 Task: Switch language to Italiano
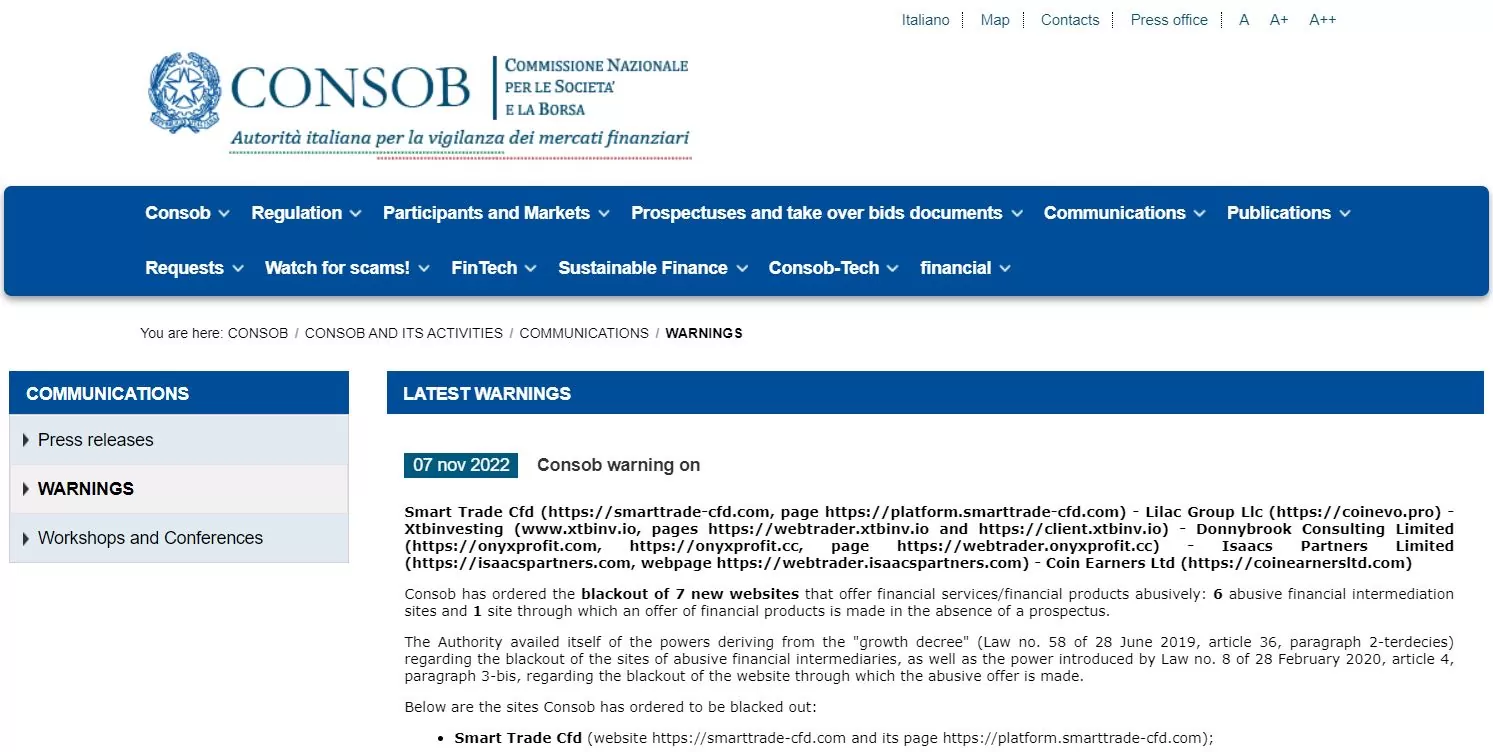[925, 20]
